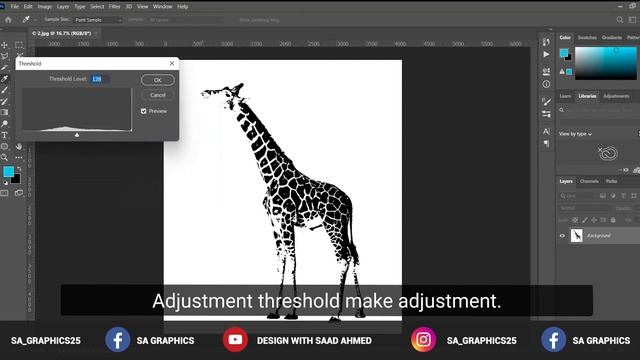Open the File menu
Screen dimensions: 640x360
pyautogui.click(x=15, y=7)
